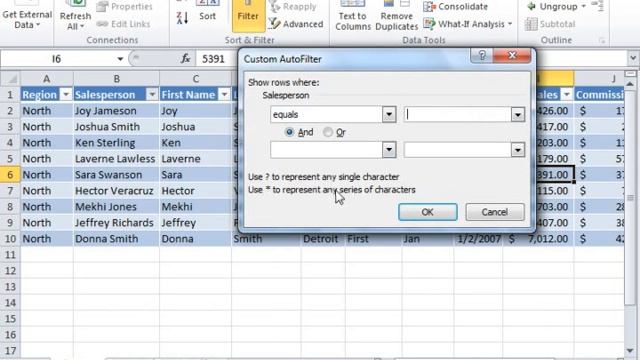Close the Custom AutoFilter dialog
The width and height of the screenshot is (640, 360).
click(512, 55)
